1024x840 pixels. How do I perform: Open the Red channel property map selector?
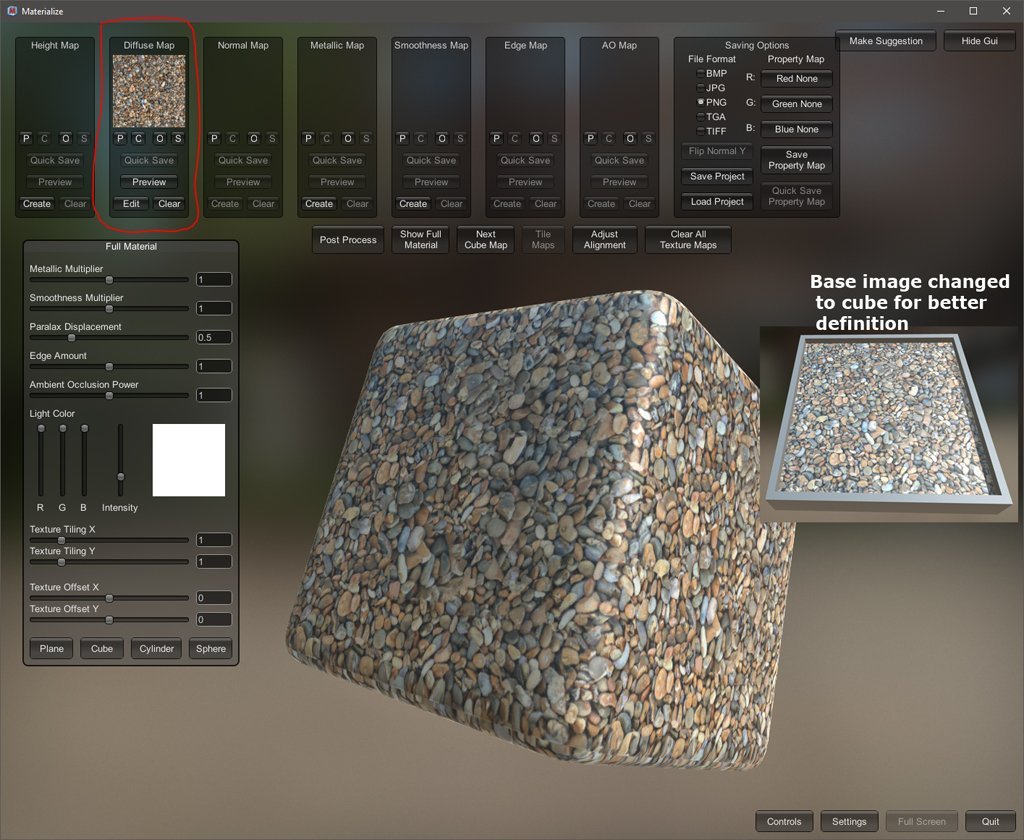point(796,79)
